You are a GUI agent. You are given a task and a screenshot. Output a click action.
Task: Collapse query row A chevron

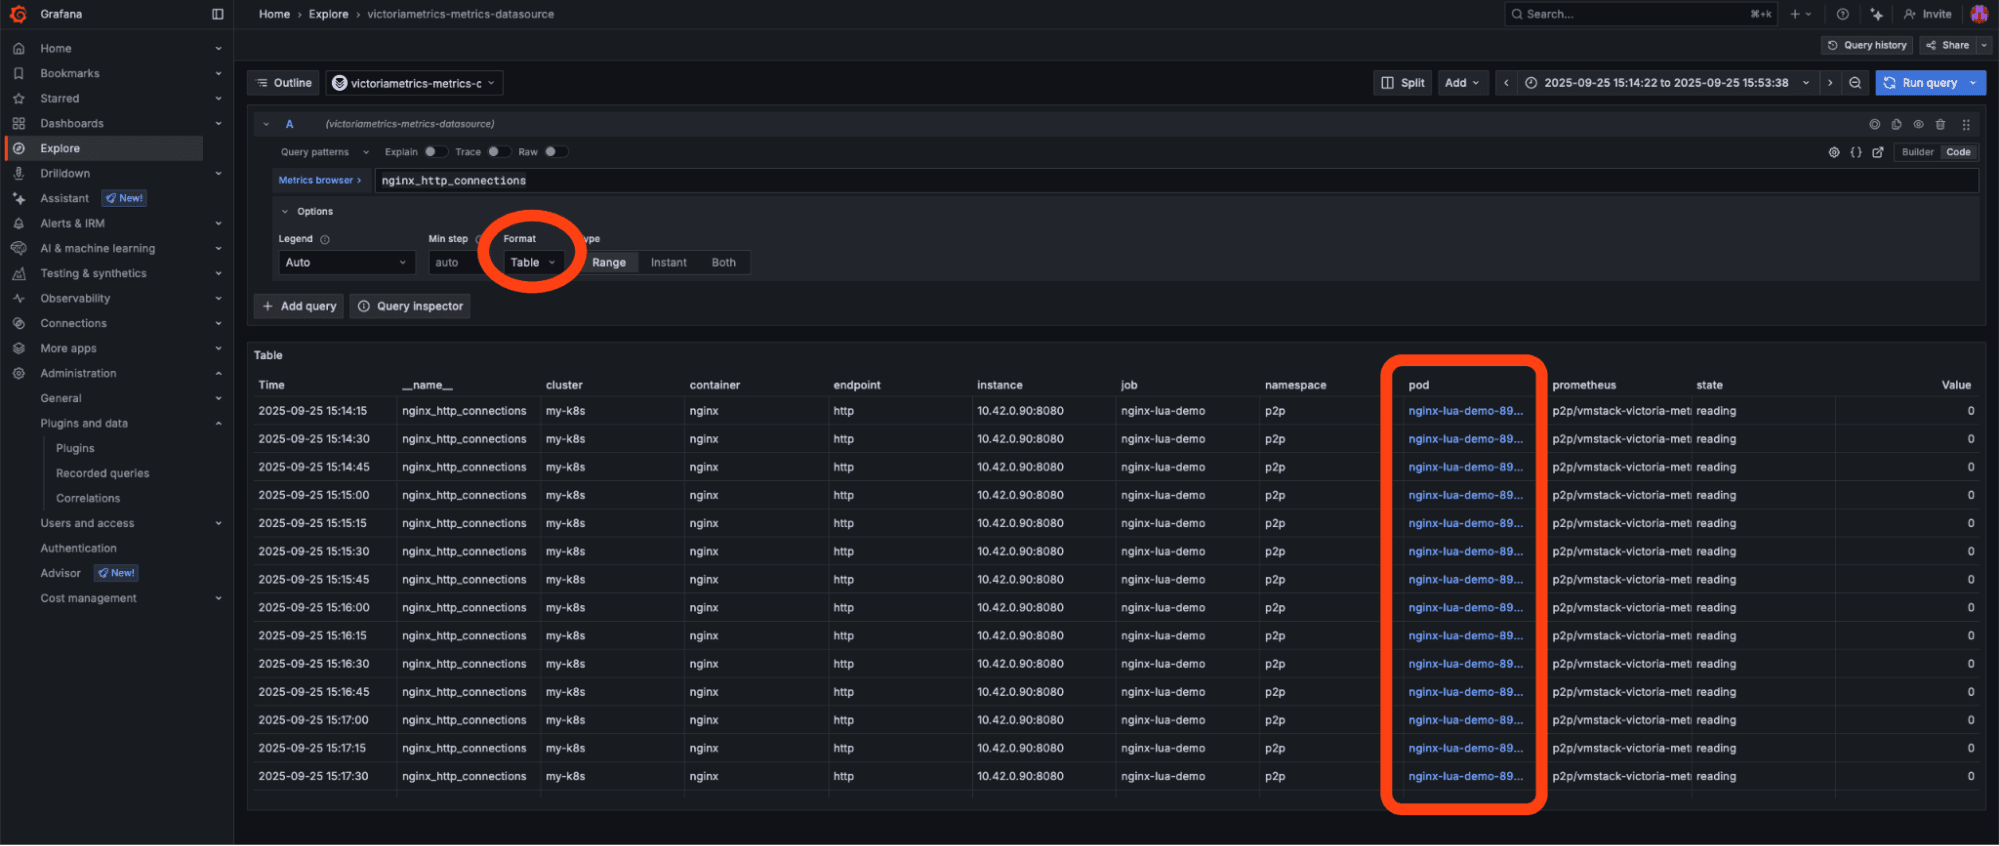(x=266, y=124)
